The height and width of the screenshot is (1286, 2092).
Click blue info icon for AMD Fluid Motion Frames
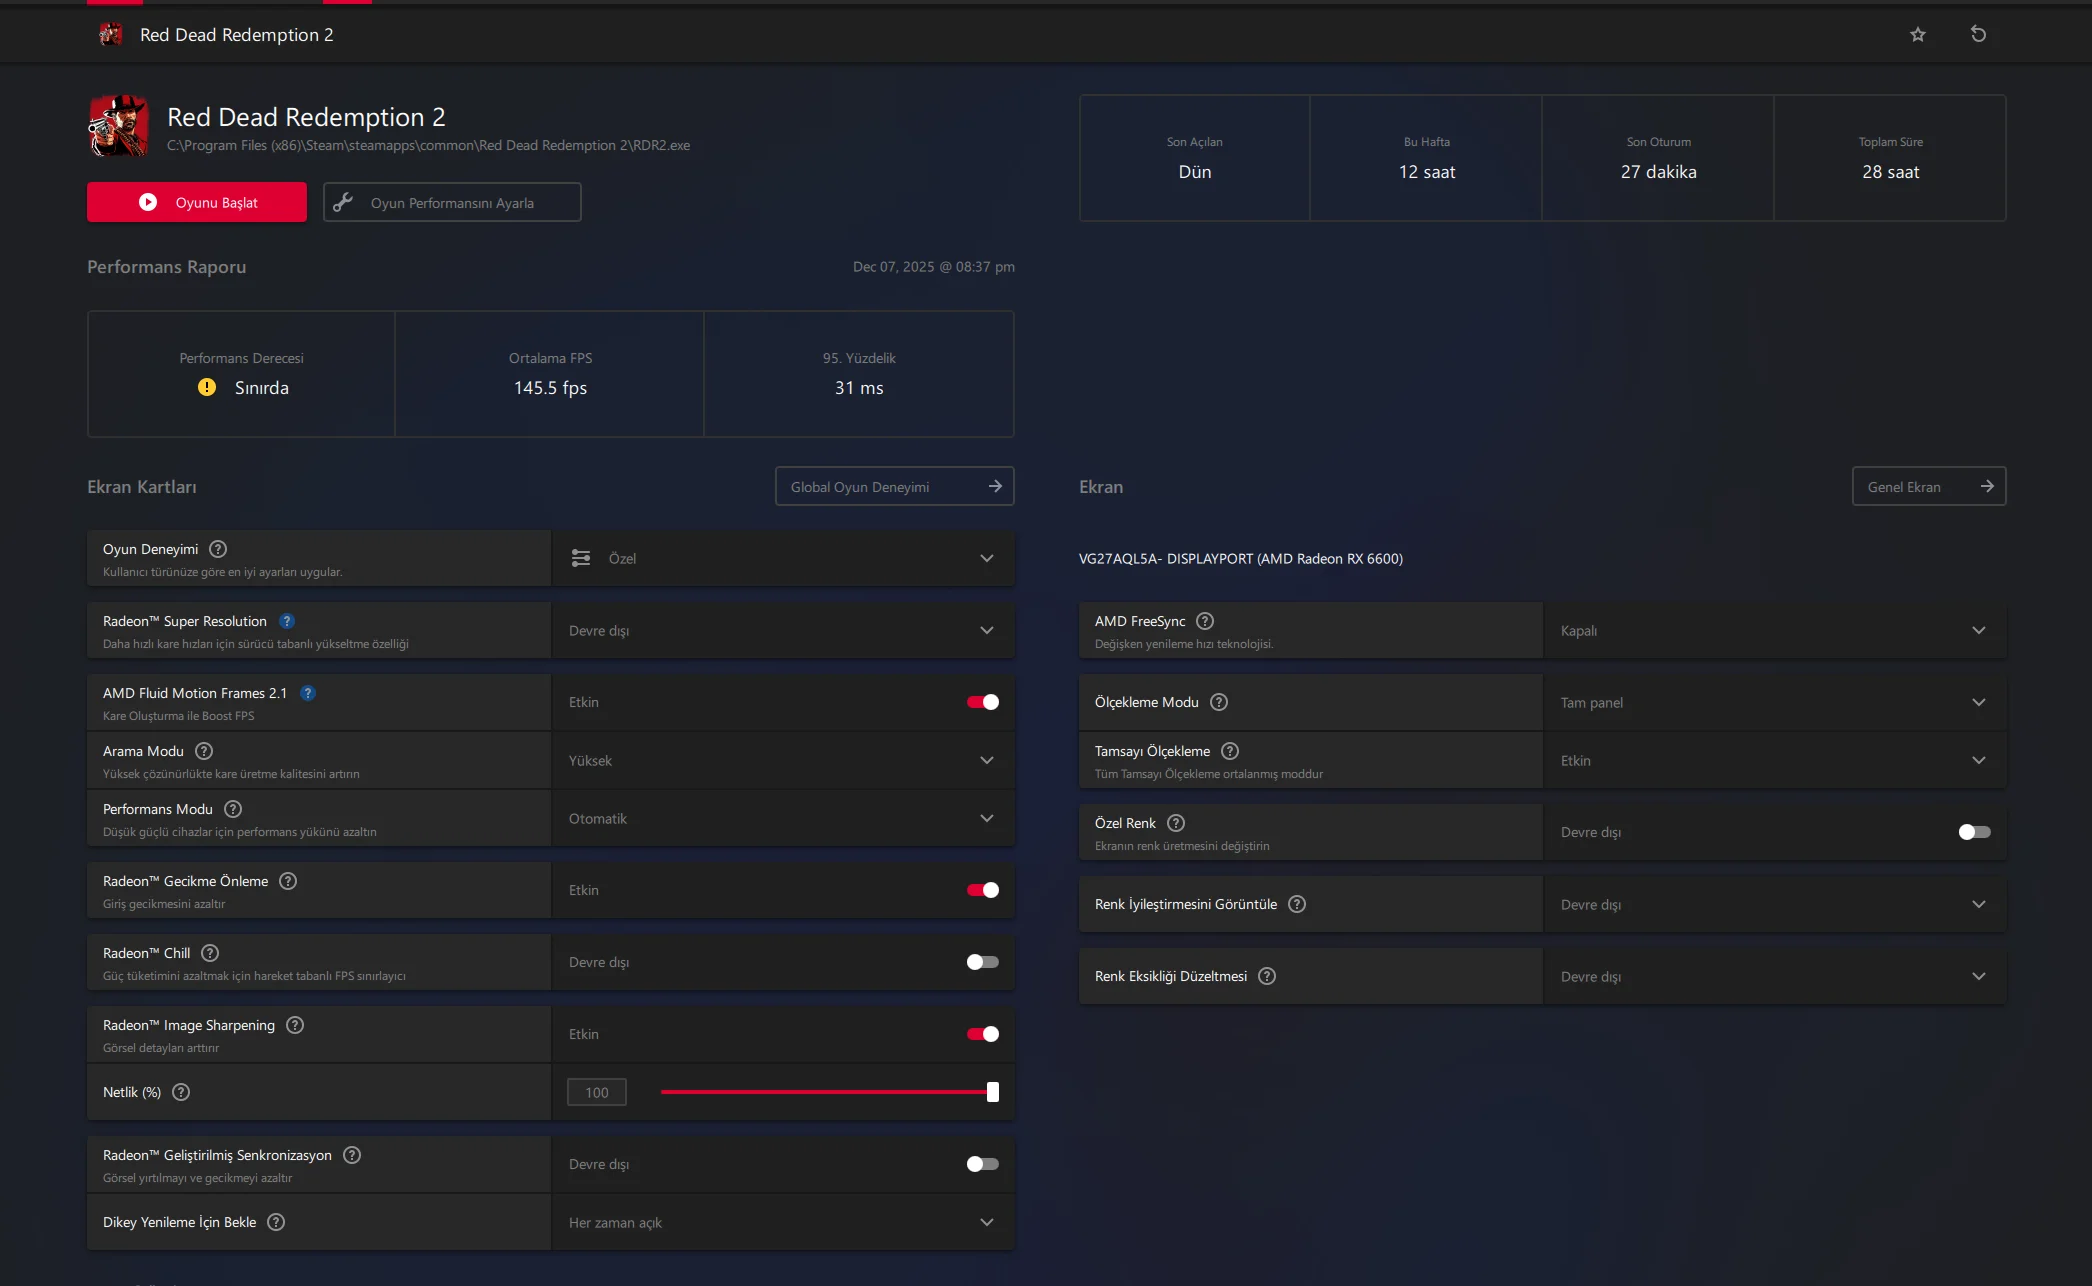pyautogui.click(x=308, y=693)
